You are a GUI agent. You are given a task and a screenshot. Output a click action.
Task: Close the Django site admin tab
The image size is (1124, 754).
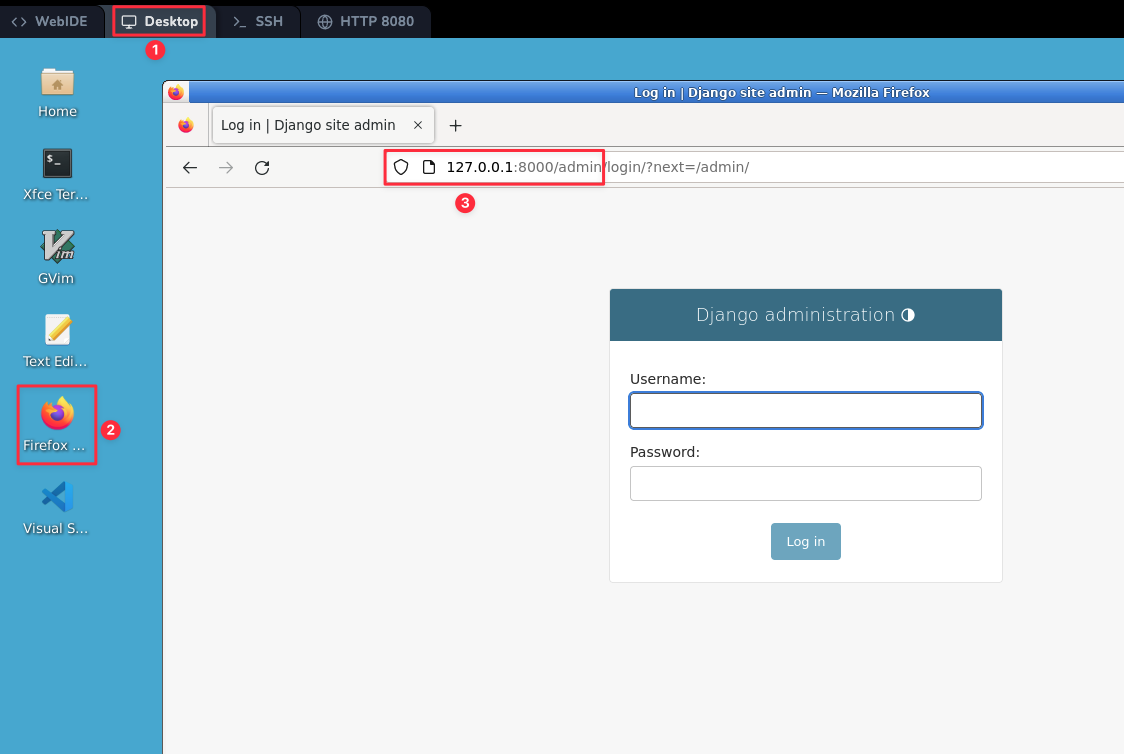coord(418,126)
